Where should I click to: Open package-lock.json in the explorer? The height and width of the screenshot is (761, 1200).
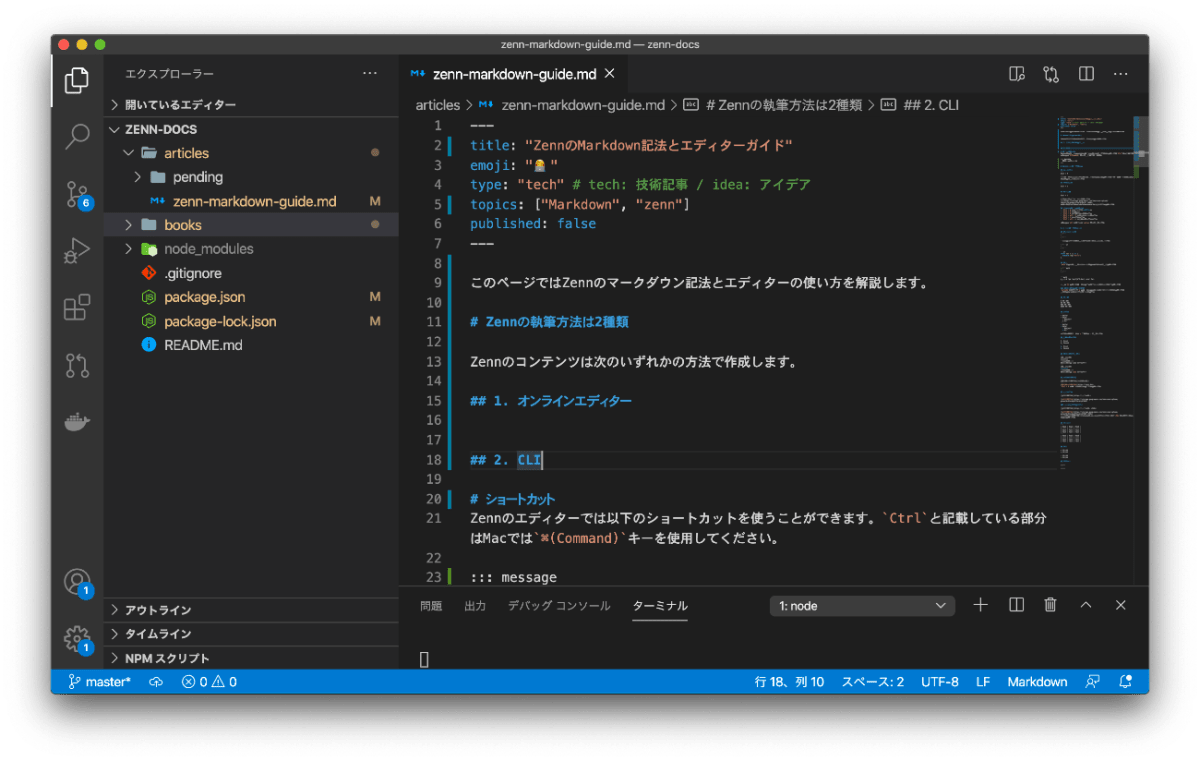(x=251, y=321)
